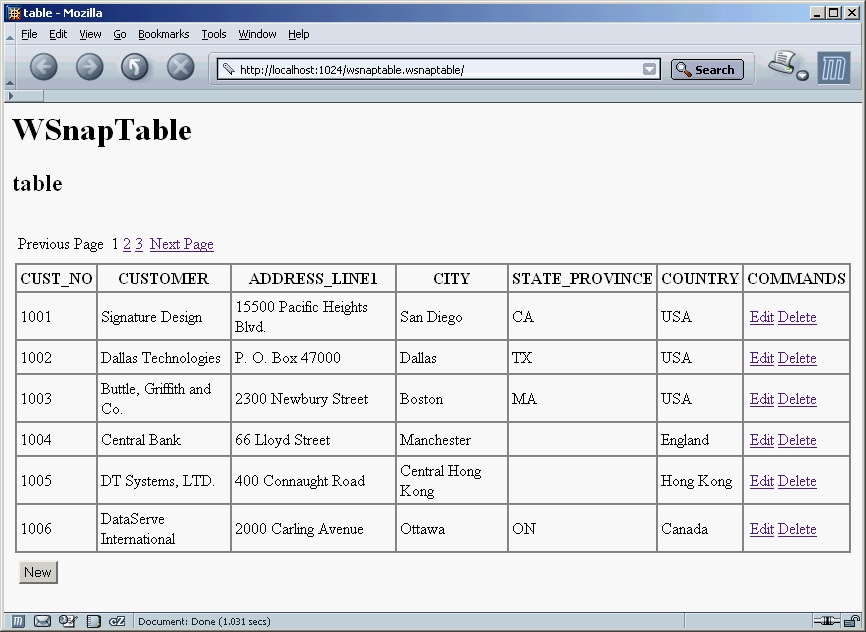Open Composer from the status bar icon
This screenshot has height=632, width=866.
[68, 621]
